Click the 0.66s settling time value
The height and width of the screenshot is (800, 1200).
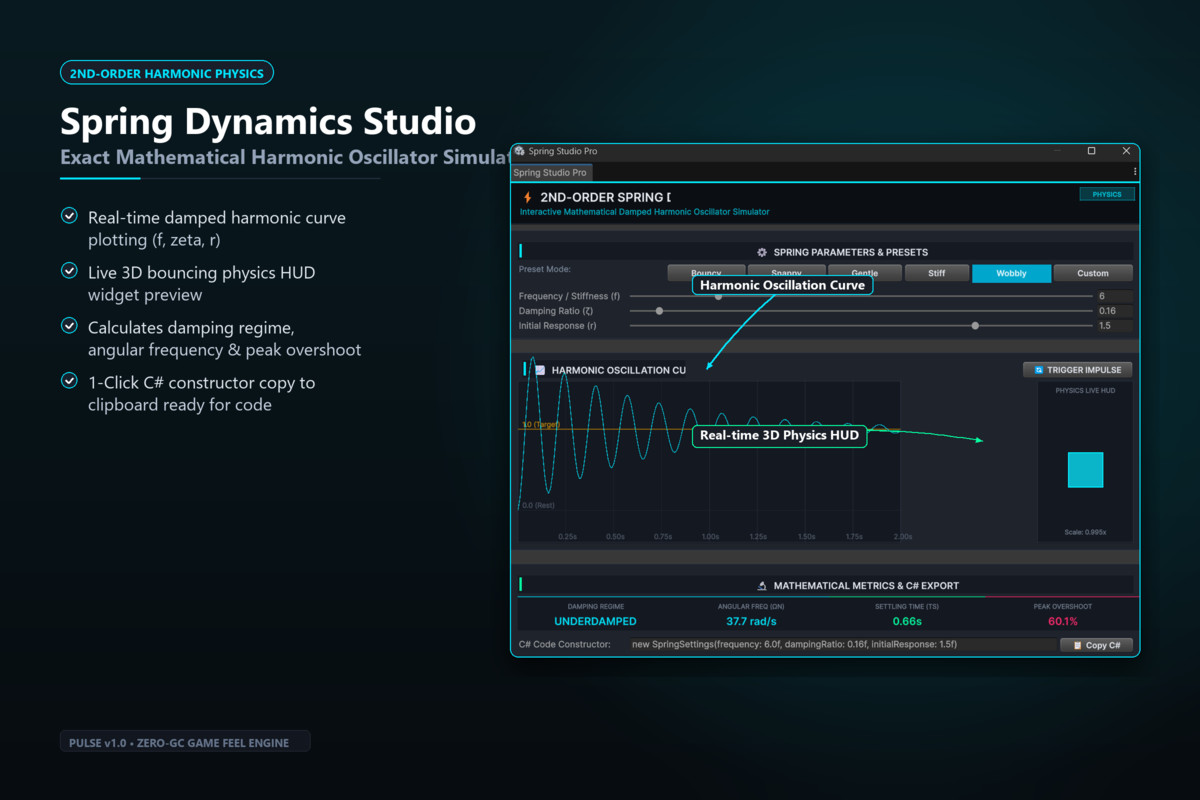[907, 621]
